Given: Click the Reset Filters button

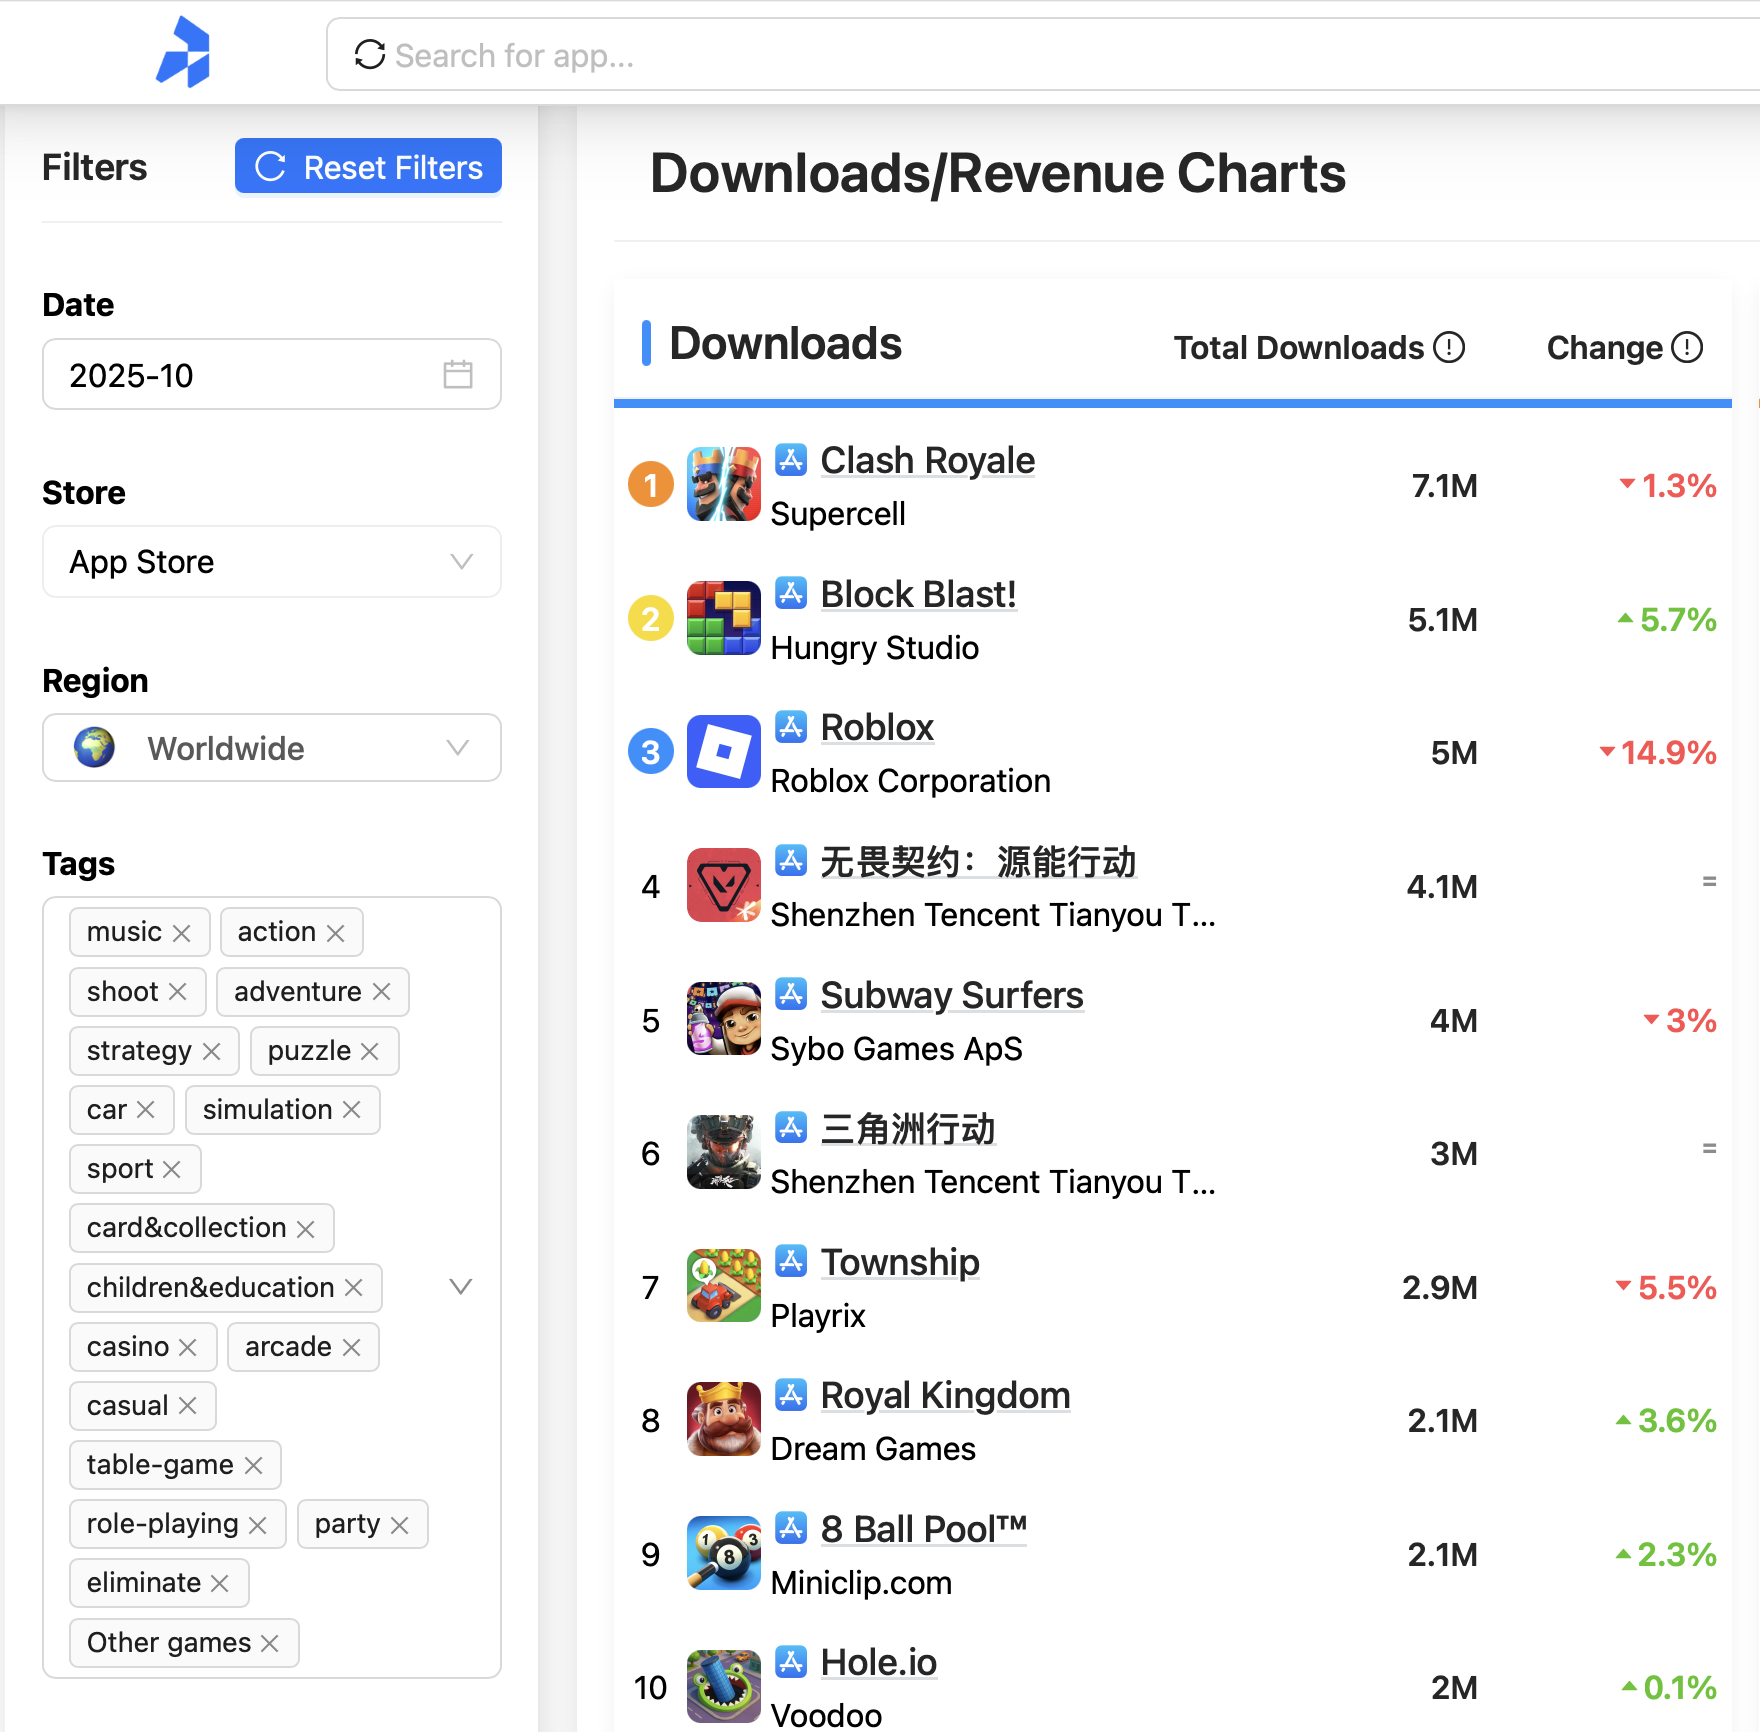Looking at the screenshot, I should click(368, 166).
